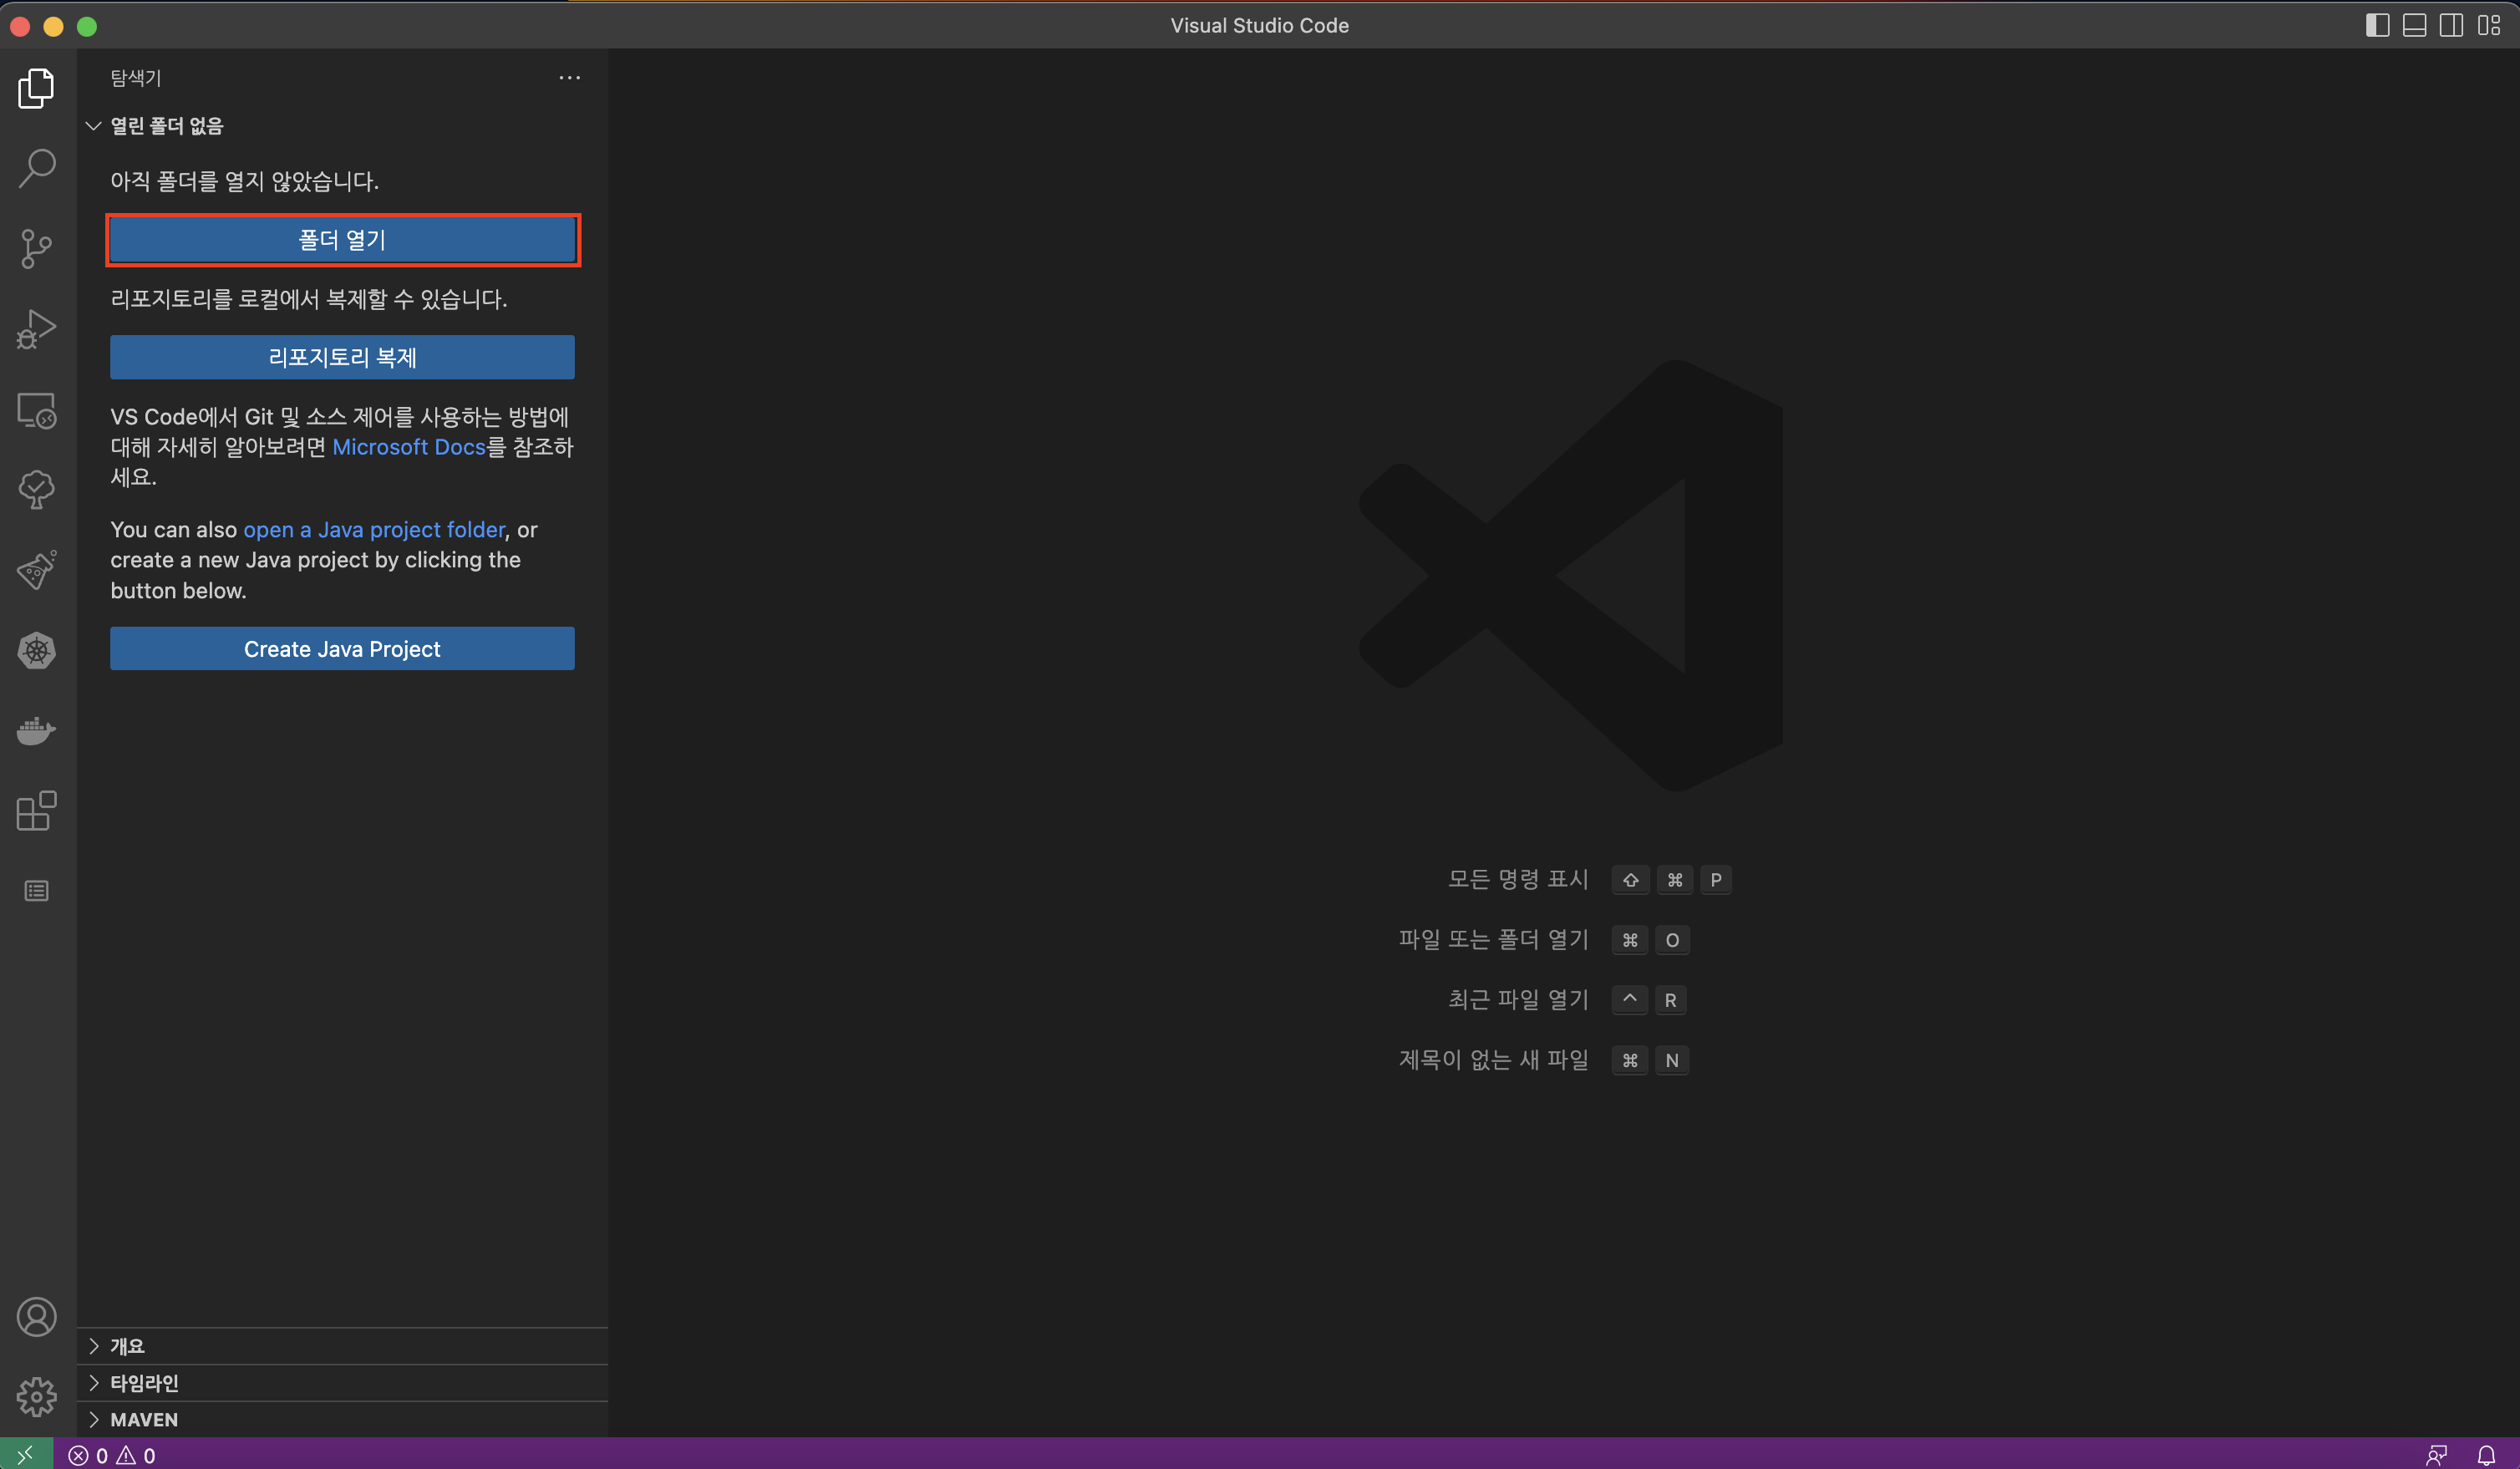
Task: Click the '탐색기' panel title
Action: tap(136, 78)
